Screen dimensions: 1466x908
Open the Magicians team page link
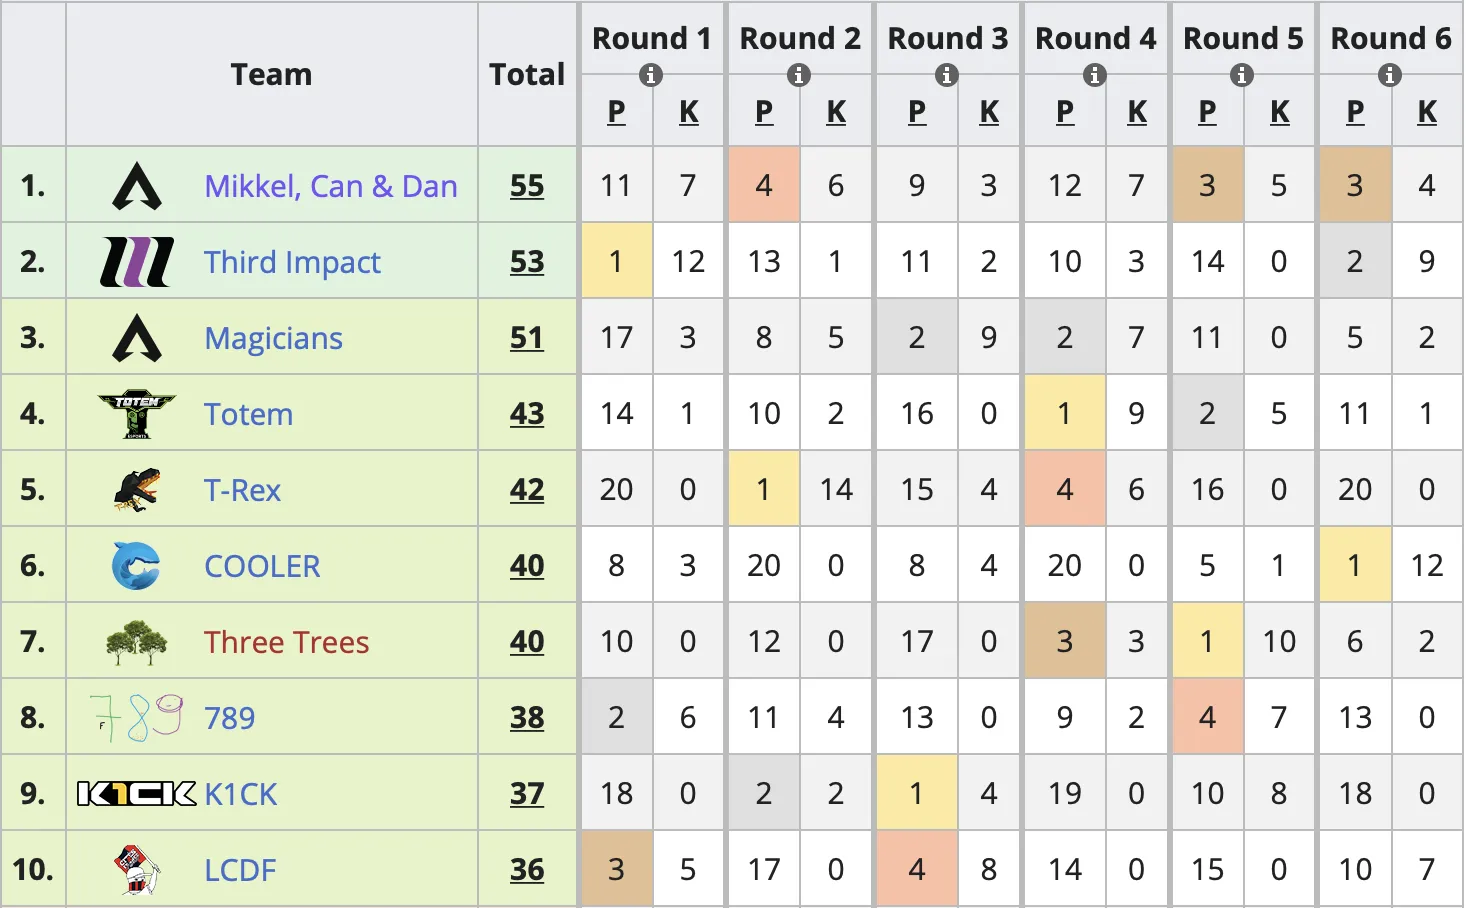pyautogui.click(x=273, y=338)
